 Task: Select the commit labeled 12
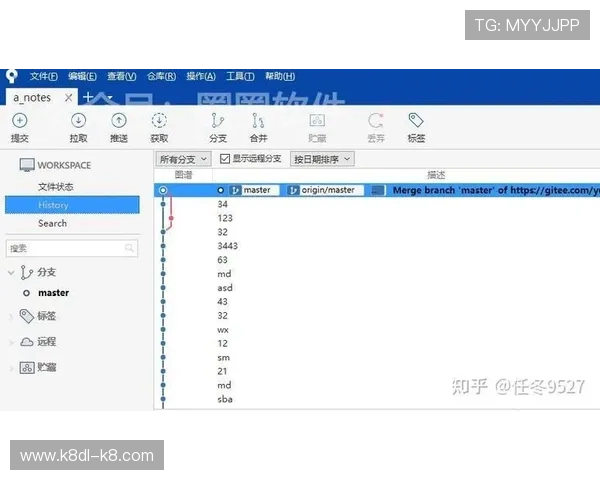click(223, 343)
